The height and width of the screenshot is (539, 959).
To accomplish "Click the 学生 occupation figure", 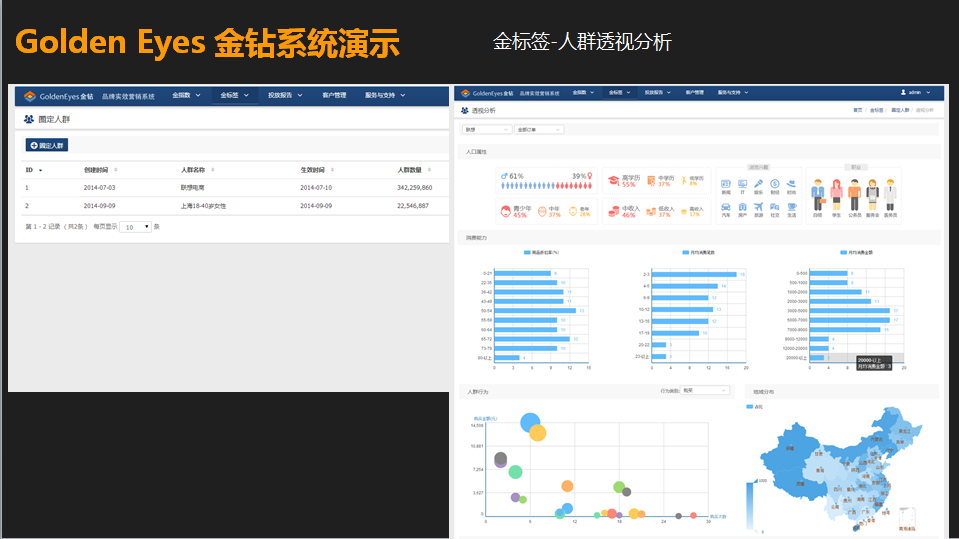I will click(836, 195).
